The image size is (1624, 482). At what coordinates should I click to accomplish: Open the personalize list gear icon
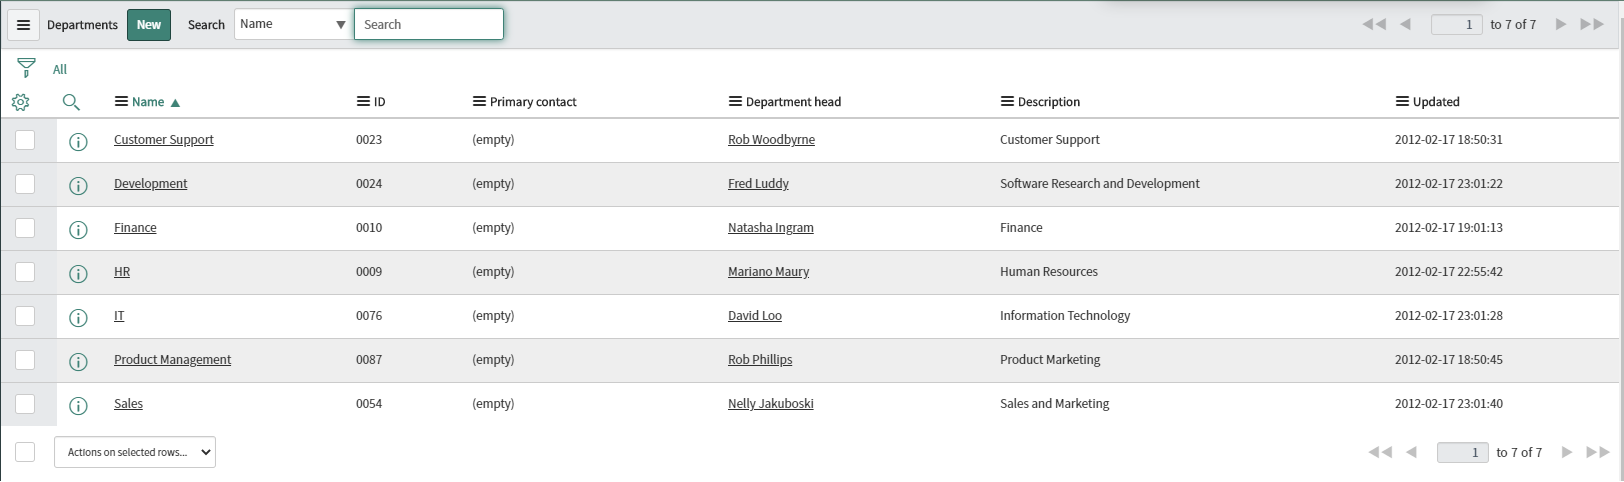21,102
